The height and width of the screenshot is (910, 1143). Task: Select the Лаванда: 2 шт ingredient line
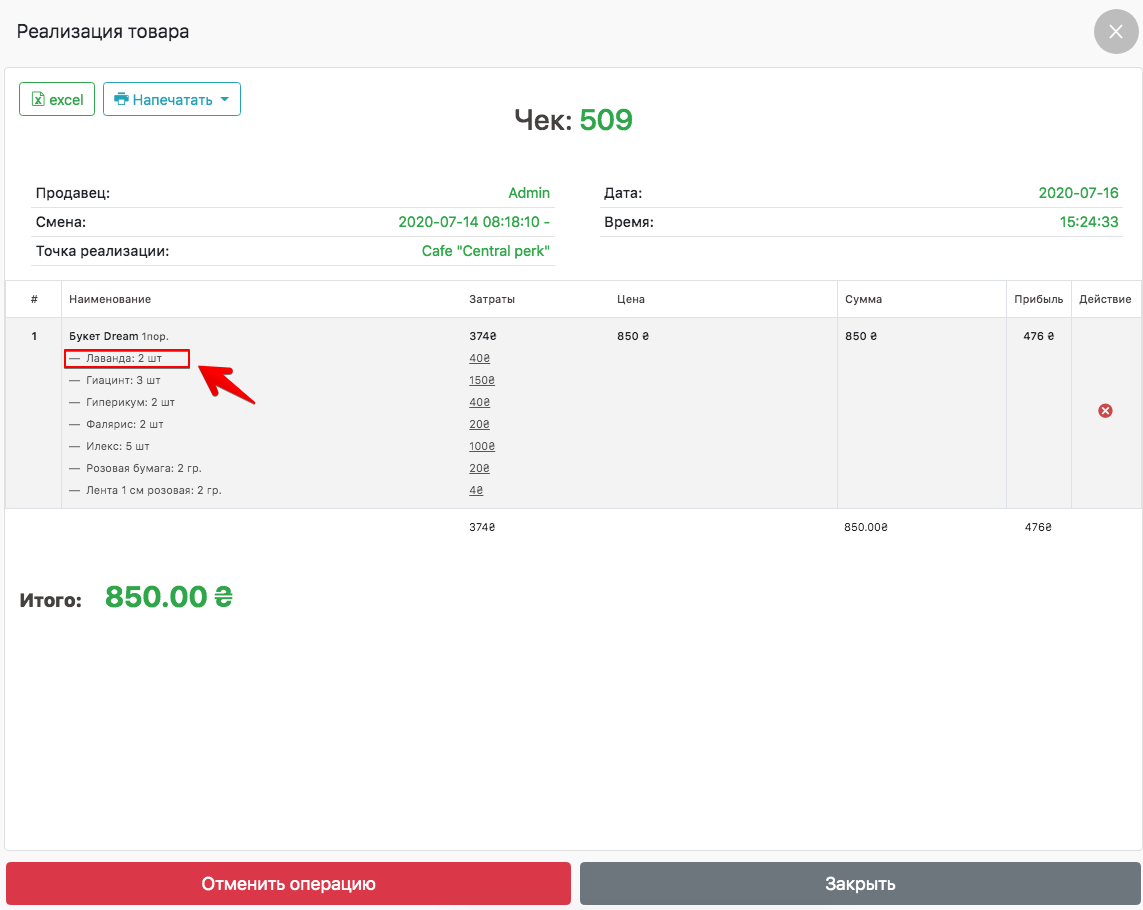(x=126, y=358)
